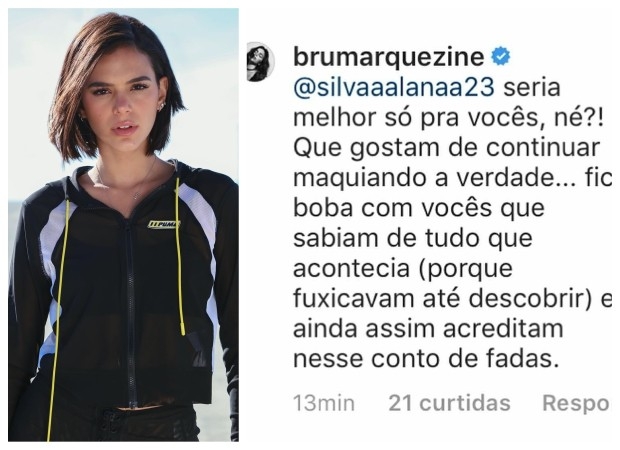Select the comment text 'nesse conto de fadas'
620x450 pixels.
pos(426,359)
